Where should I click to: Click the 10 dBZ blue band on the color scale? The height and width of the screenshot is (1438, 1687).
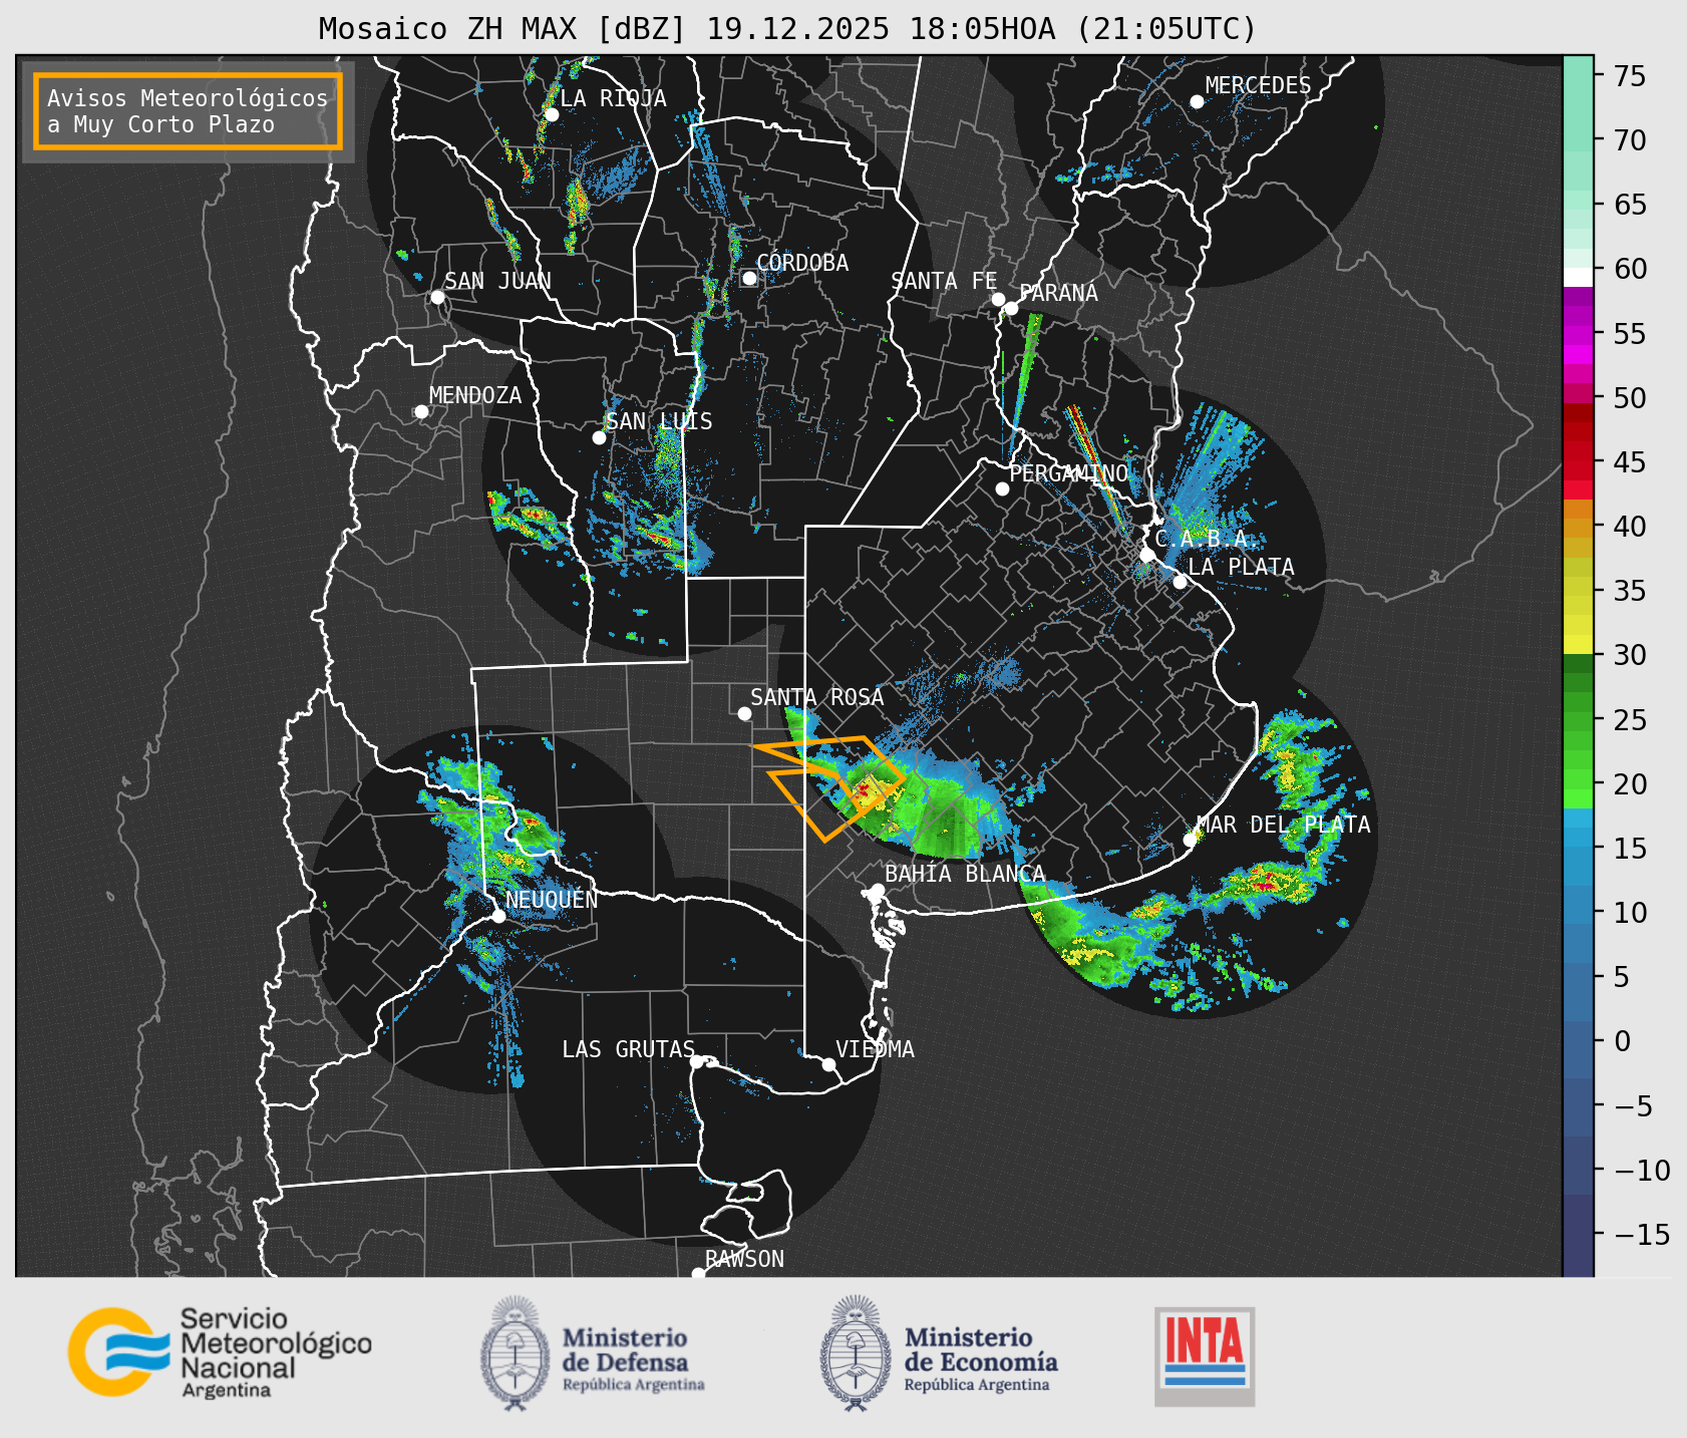1578,913
